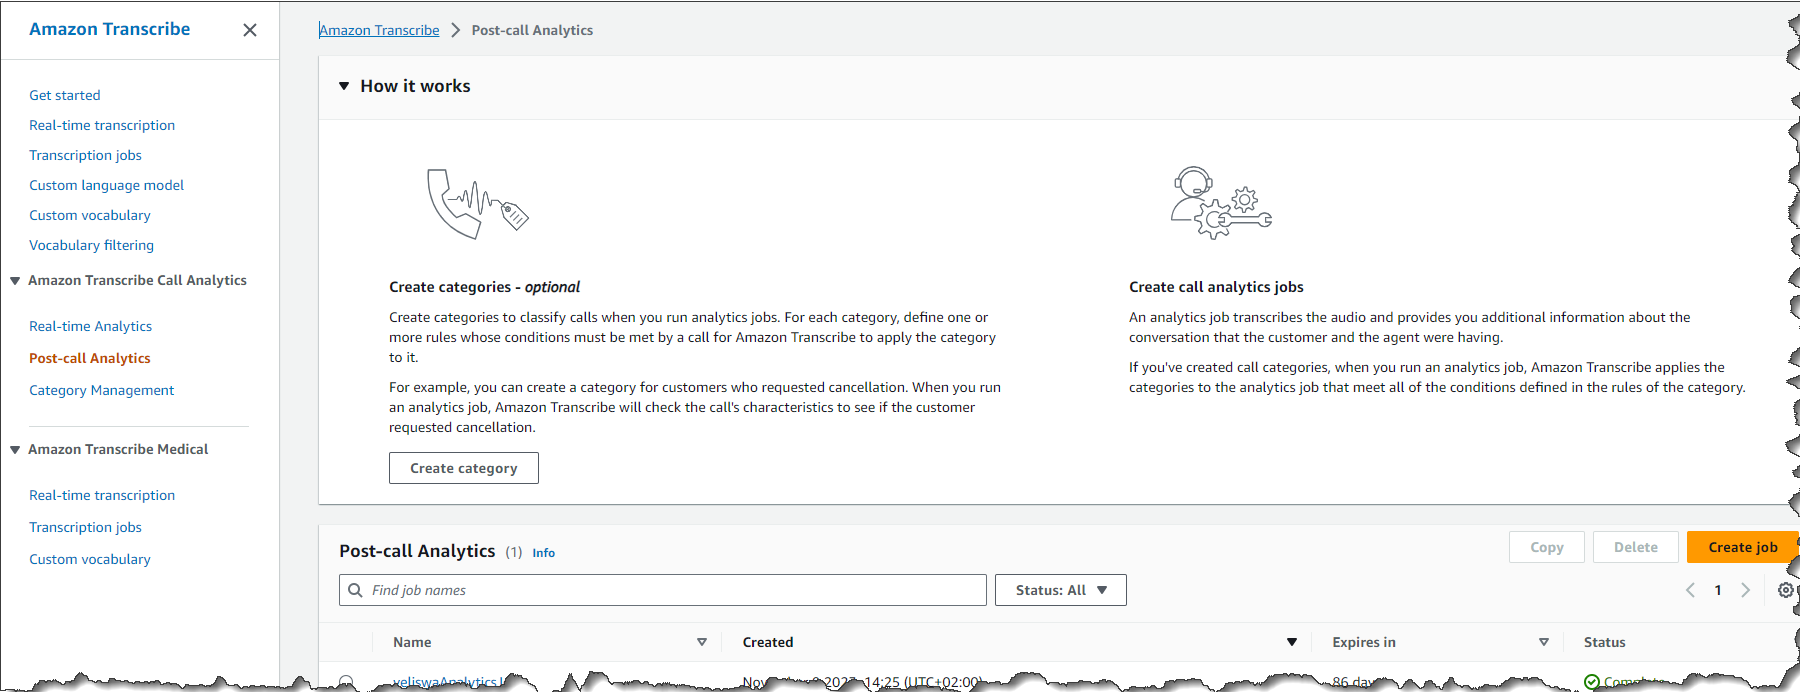Open Real-time Analytics page

coord(91,326)
